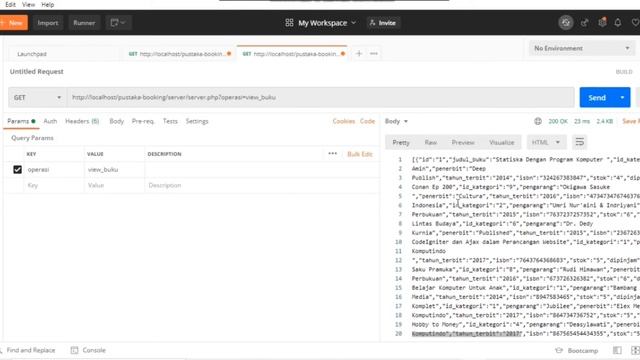640x360 pixels.
Task: Open the capture requests satellite icon
Action: click(584, 23)
